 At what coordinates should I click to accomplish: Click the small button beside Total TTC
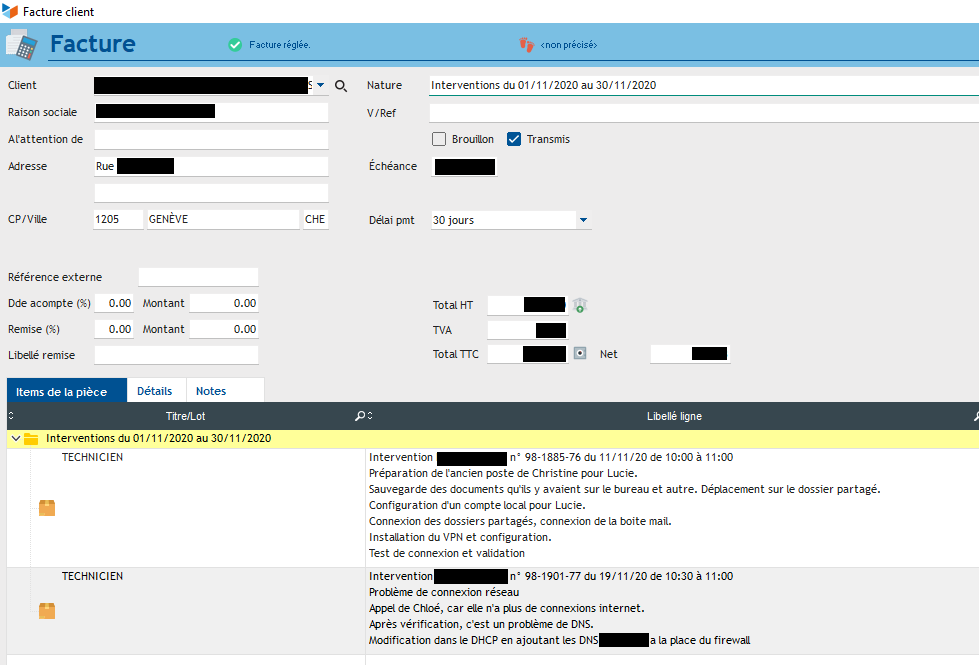click(579, 353)
